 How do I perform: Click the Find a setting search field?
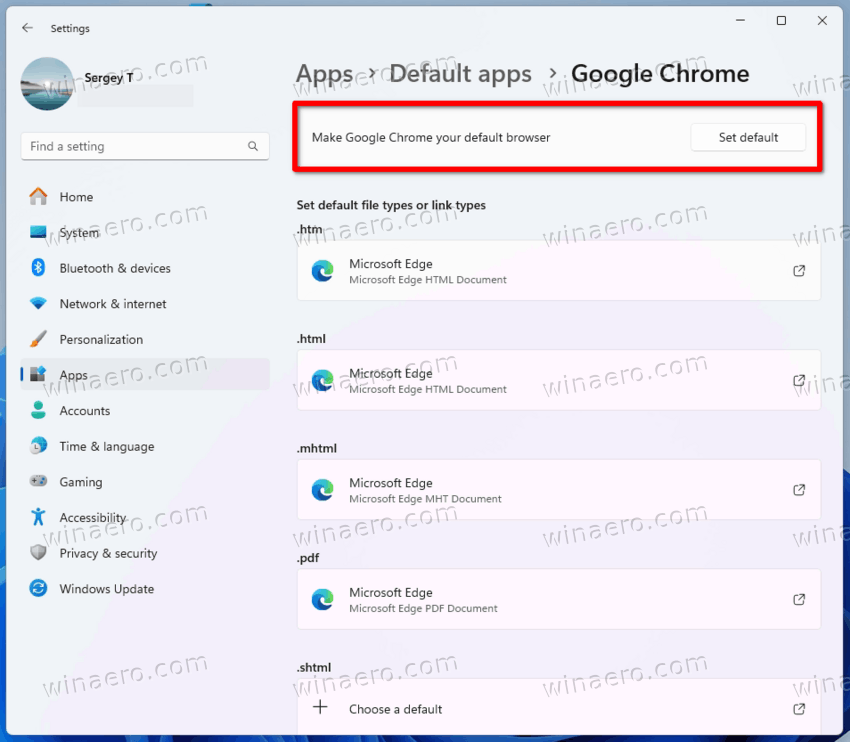click(x=145, y=146)
